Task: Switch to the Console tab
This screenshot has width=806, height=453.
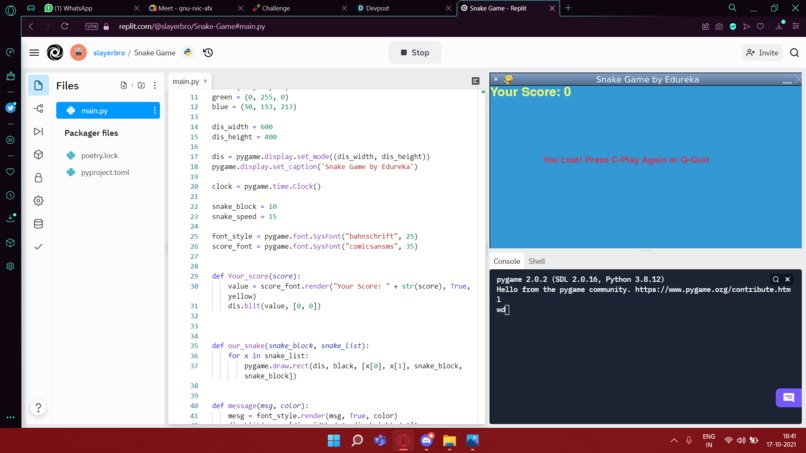Action: (x=506, y=261)
